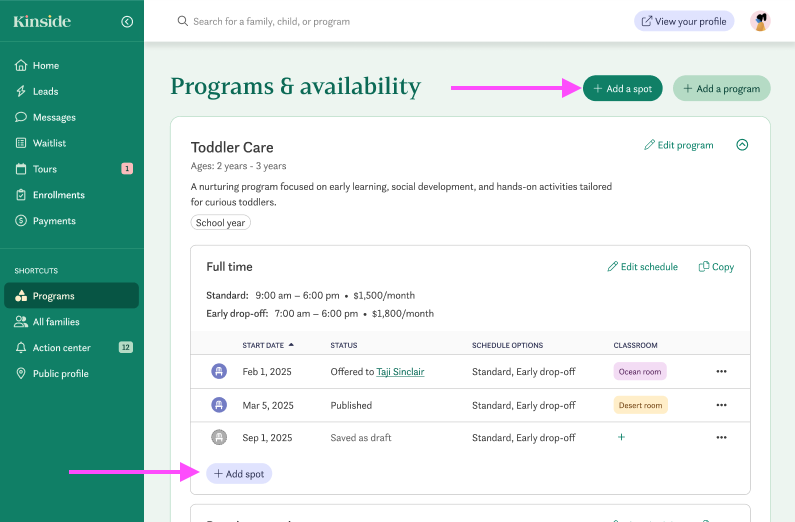This screenshot has width=795, height=522.
Task: Open the Taji Sinclair link
Action: pyautogui.click(x=400, y=372)
